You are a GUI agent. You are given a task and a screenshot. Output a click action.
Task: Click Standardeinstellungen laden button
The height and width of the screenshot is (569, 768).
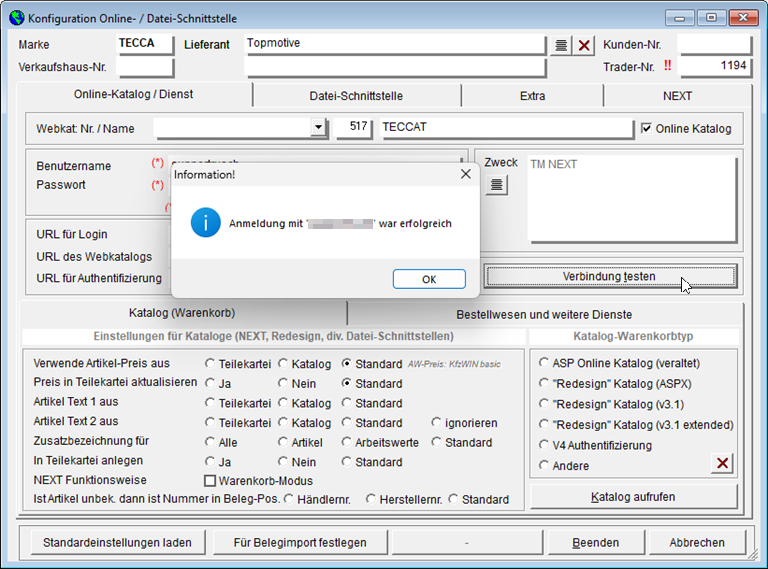point(118,543)
